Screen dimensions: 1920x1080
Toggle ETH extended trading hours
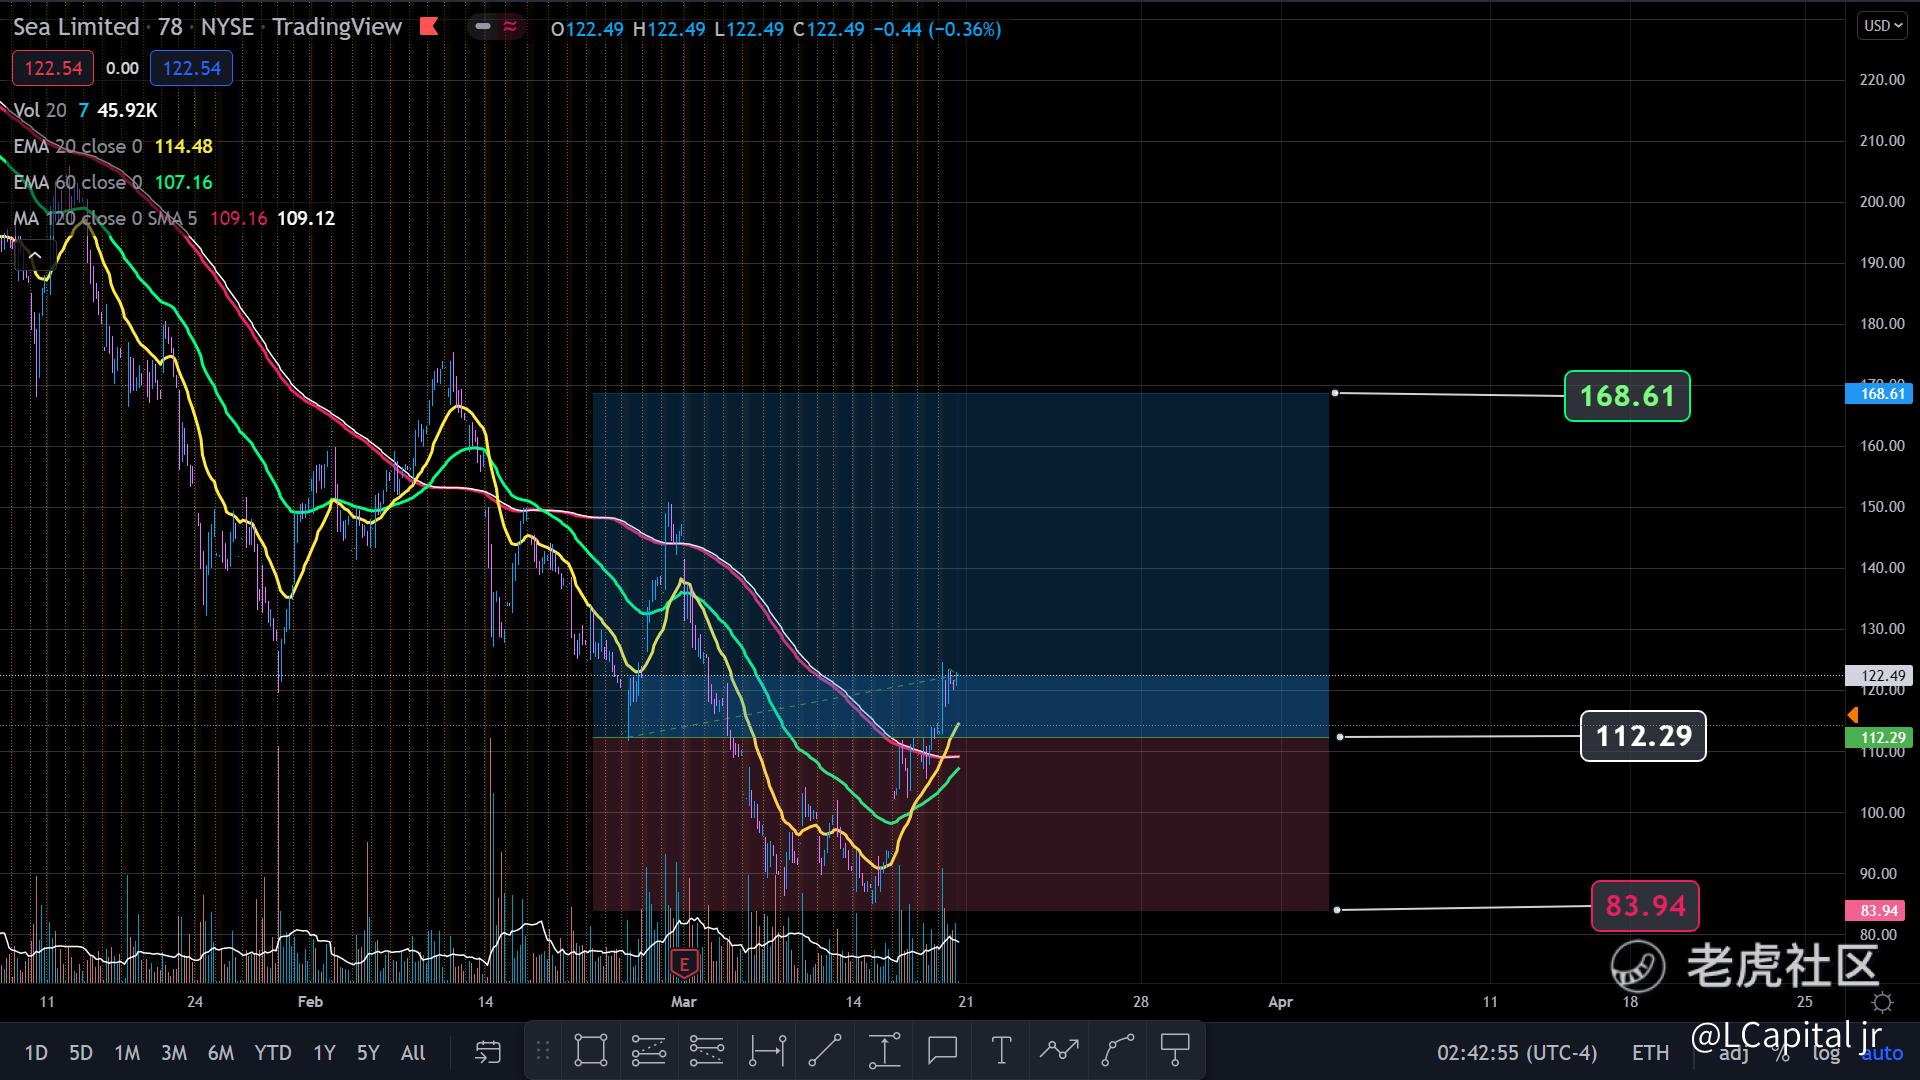[1650, 1053]
